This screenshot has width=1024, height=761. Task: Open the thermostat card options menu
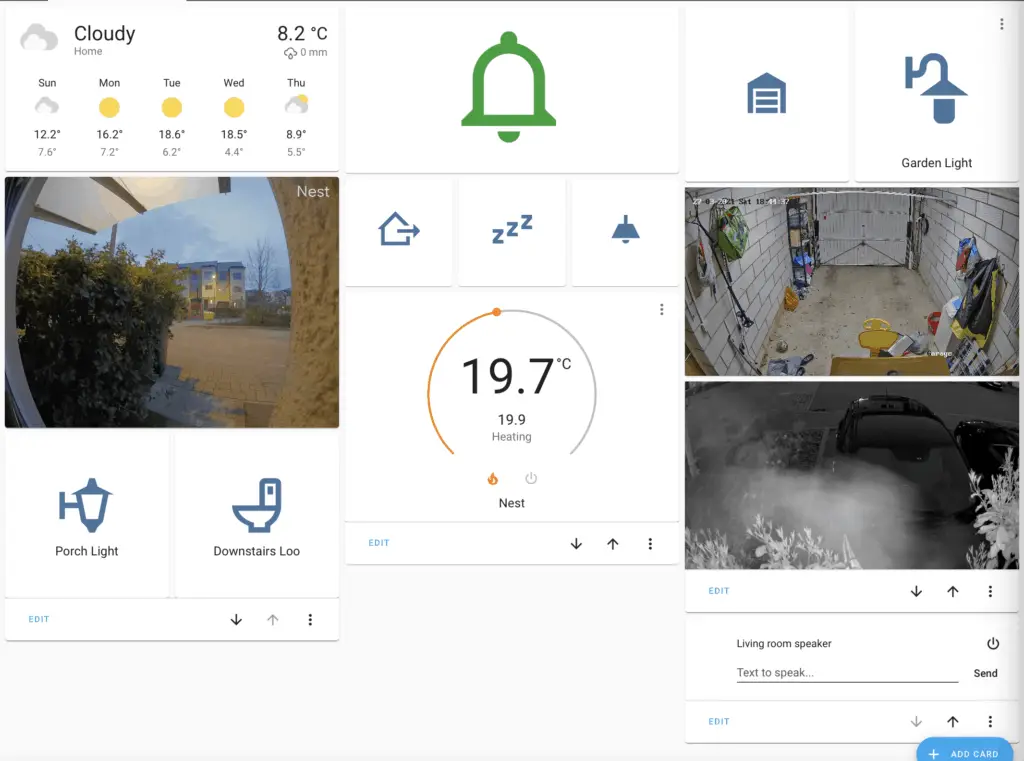pyautogui.click(x=661, y=310)
